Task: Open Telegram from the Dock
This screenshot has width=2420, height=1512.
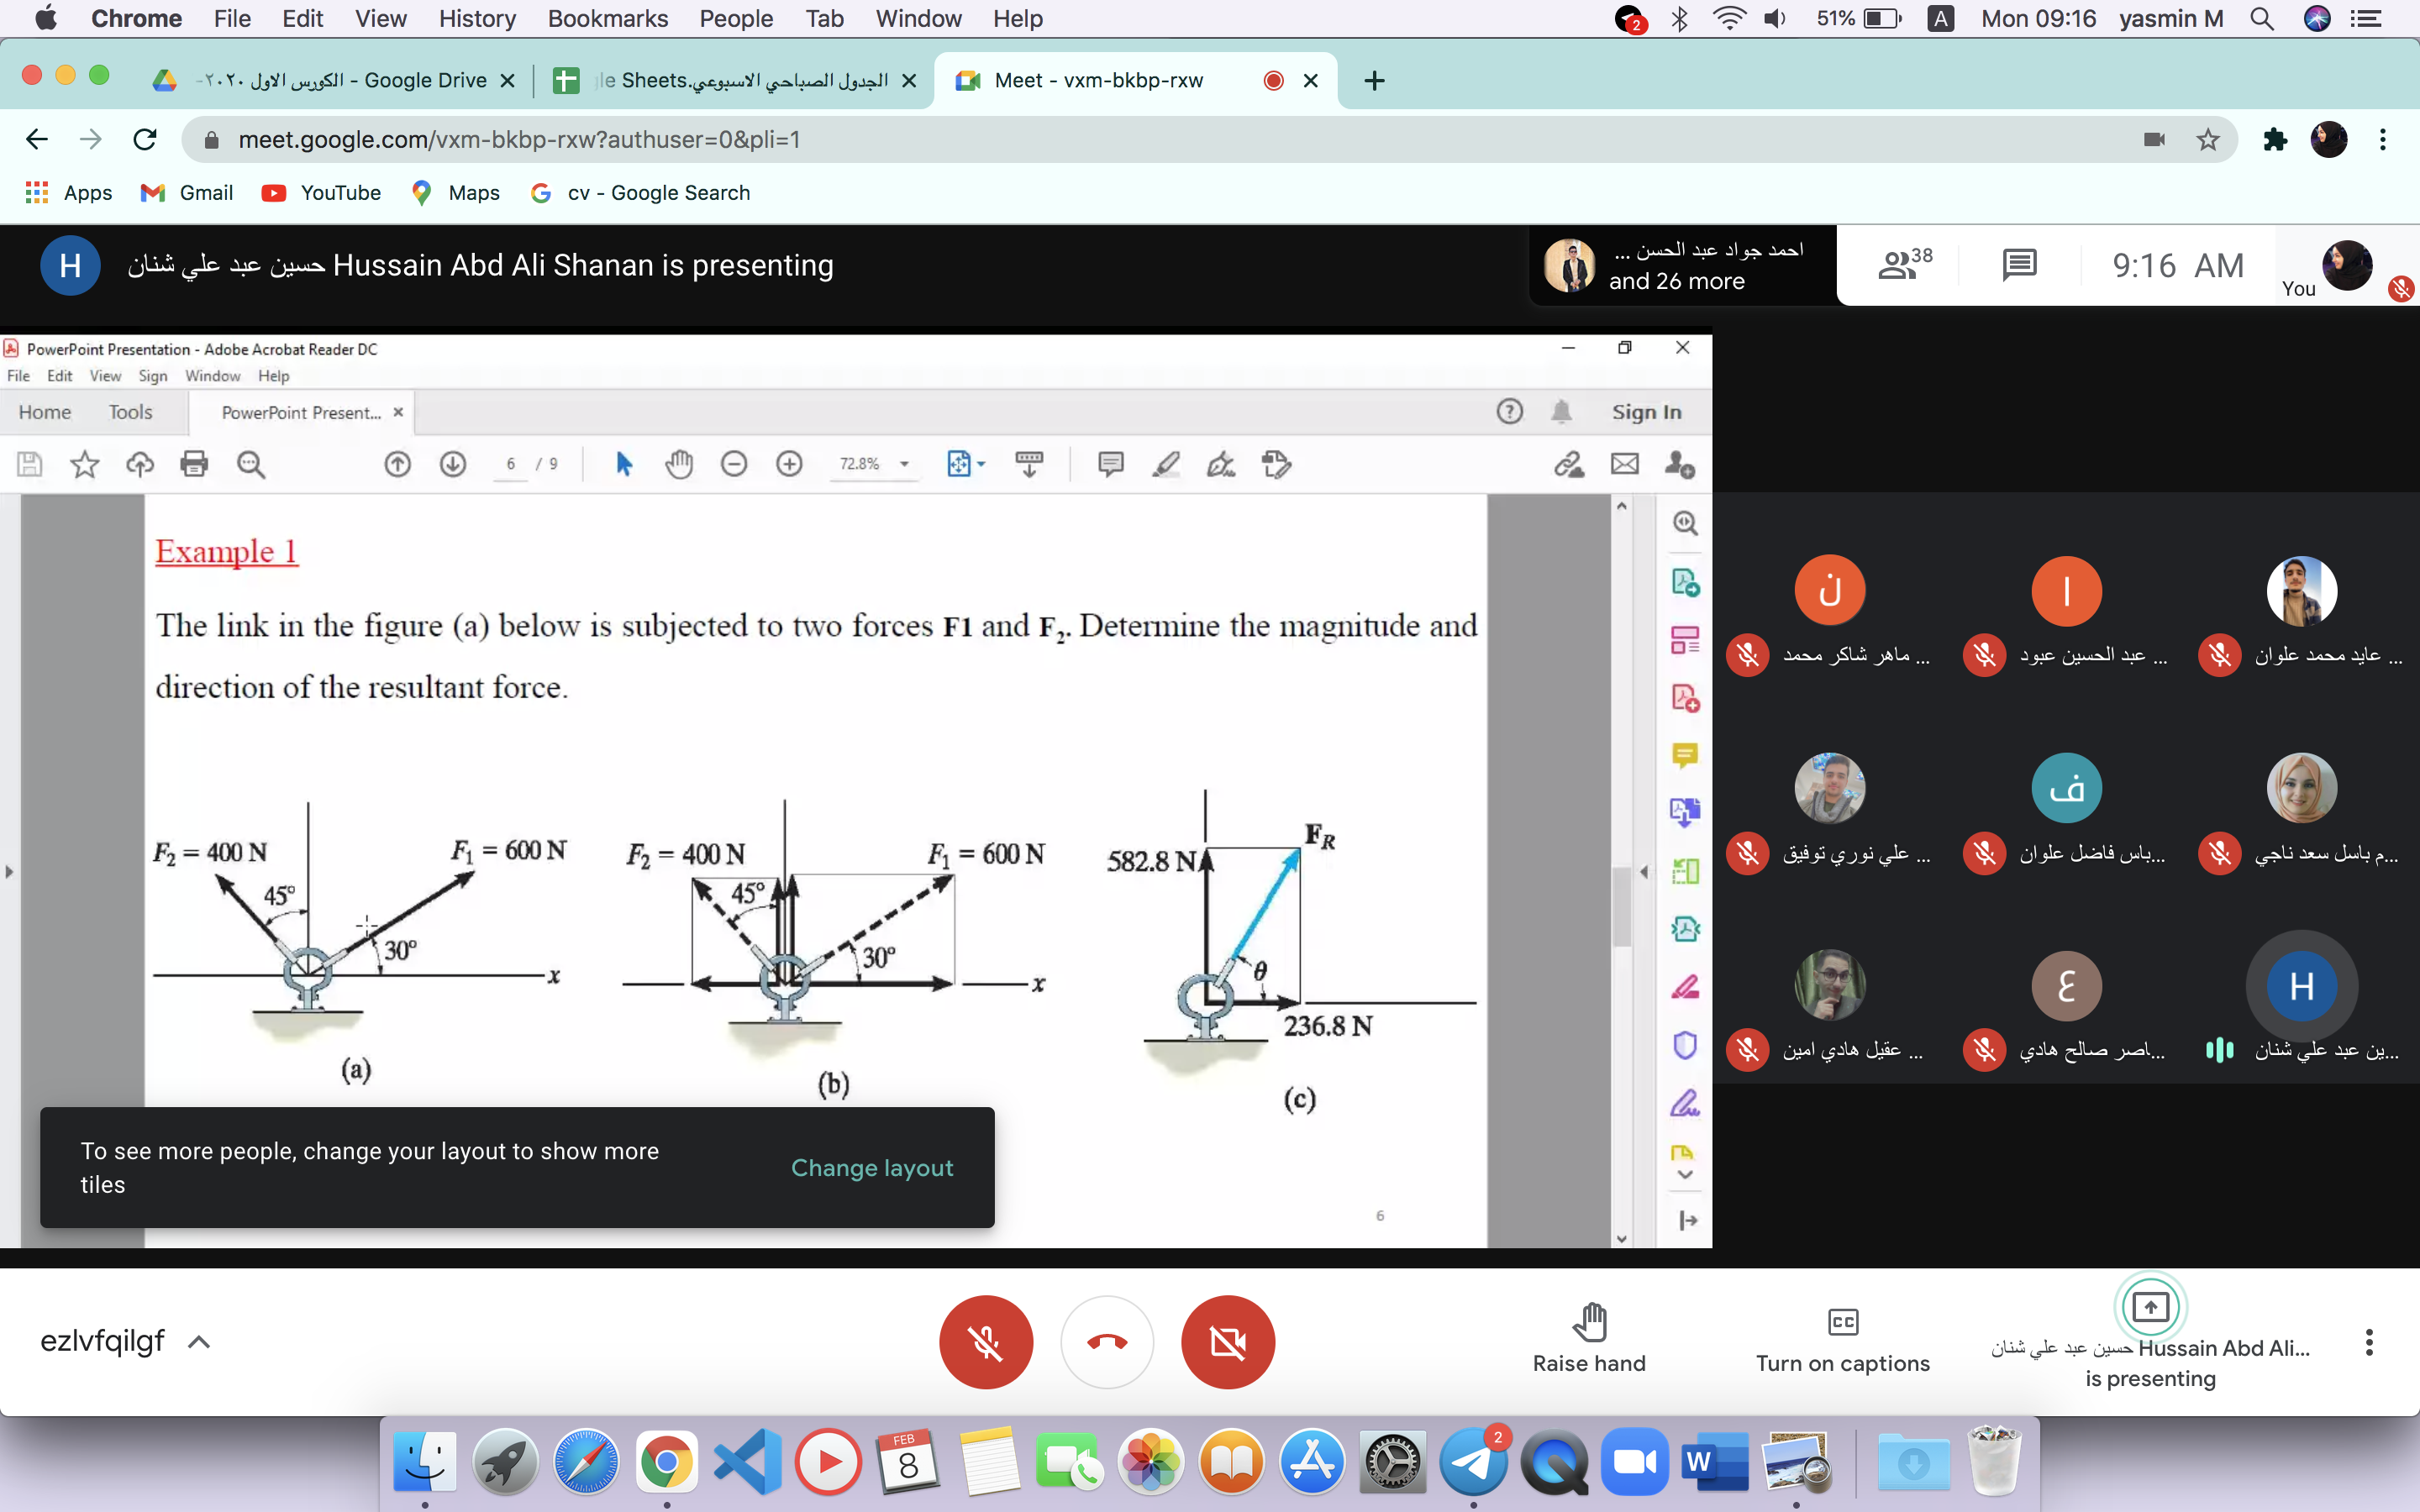Action: pyautogui.click(x=1473, y=1463)
